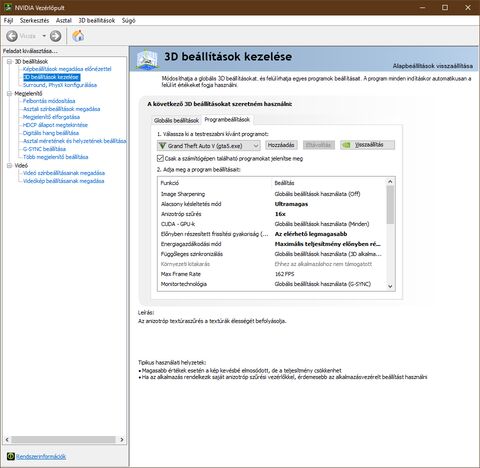Open Asztali színbeállítások megadása

tap(61, 109)
